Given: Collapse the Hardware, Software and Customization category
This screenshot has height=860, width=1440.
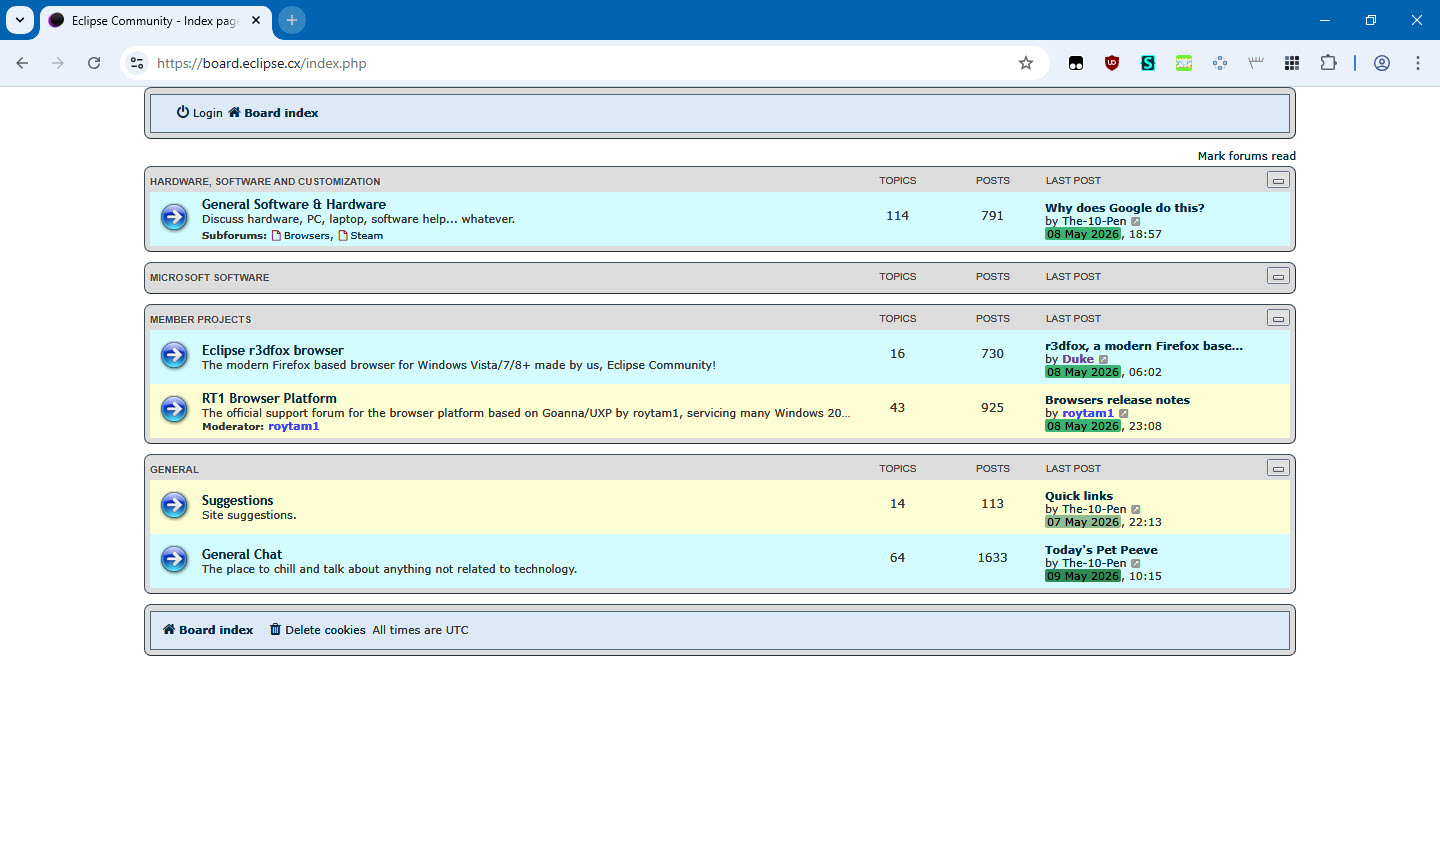Looking at the screenshot, I should point(1278,180).
